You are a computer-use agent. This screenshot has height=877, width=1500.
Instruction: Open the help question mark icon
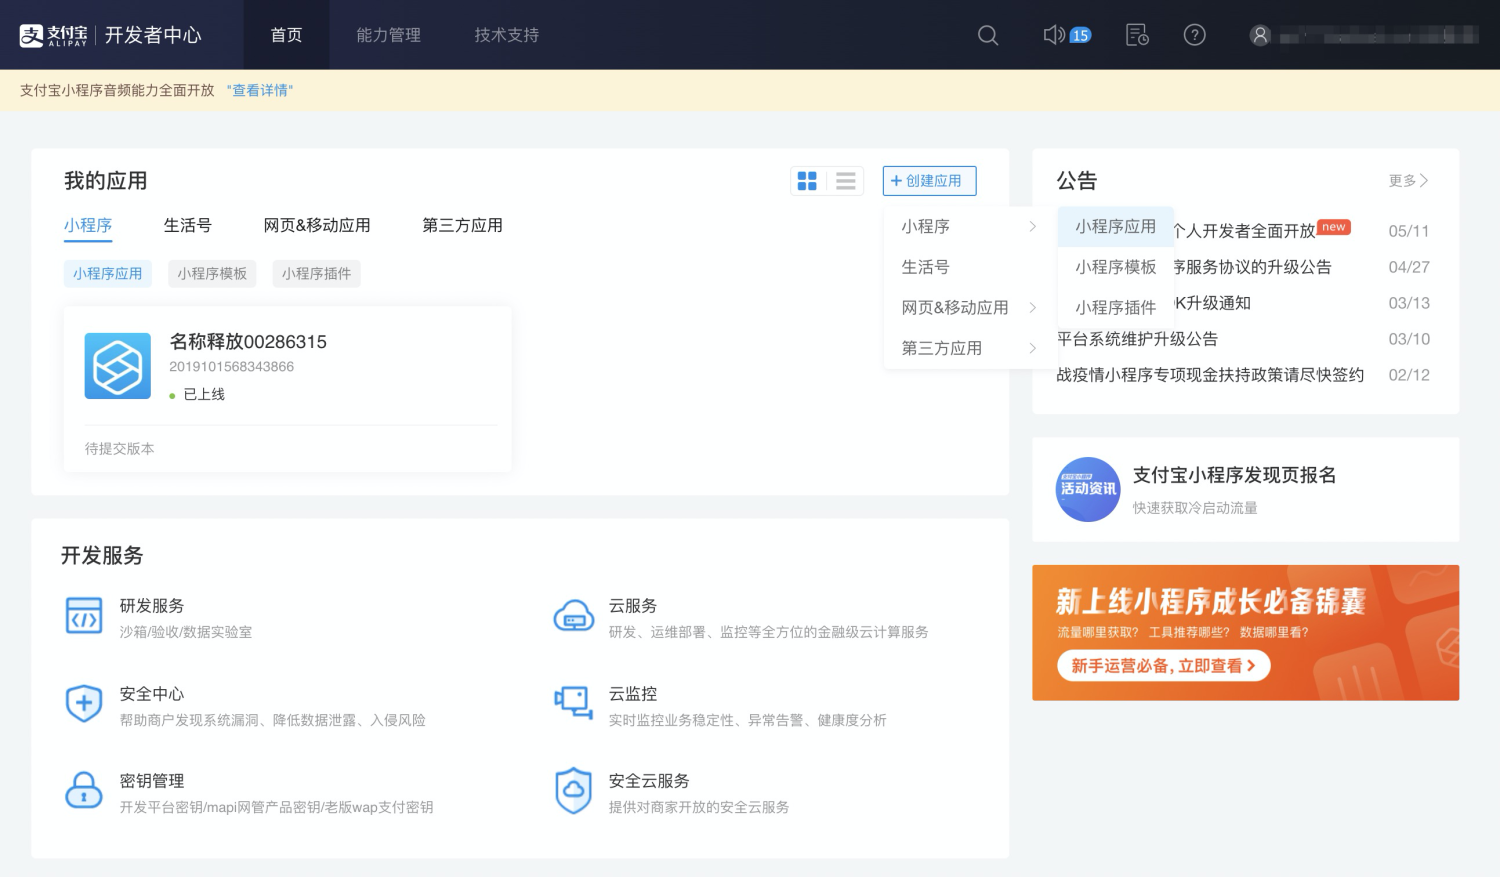(1194, 35)
